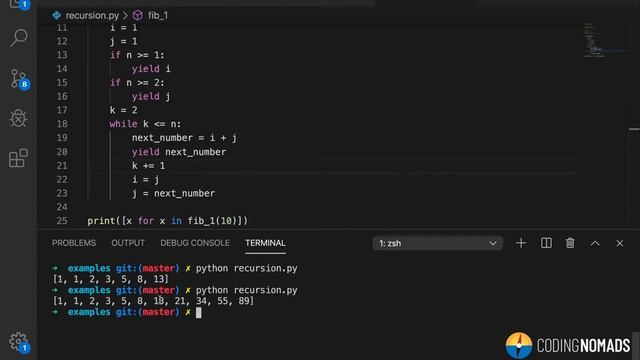640x360 pixels.
Task: Click the editor vertical scrollbar marker
Action: pyautogui.click(x=634, y=129)
